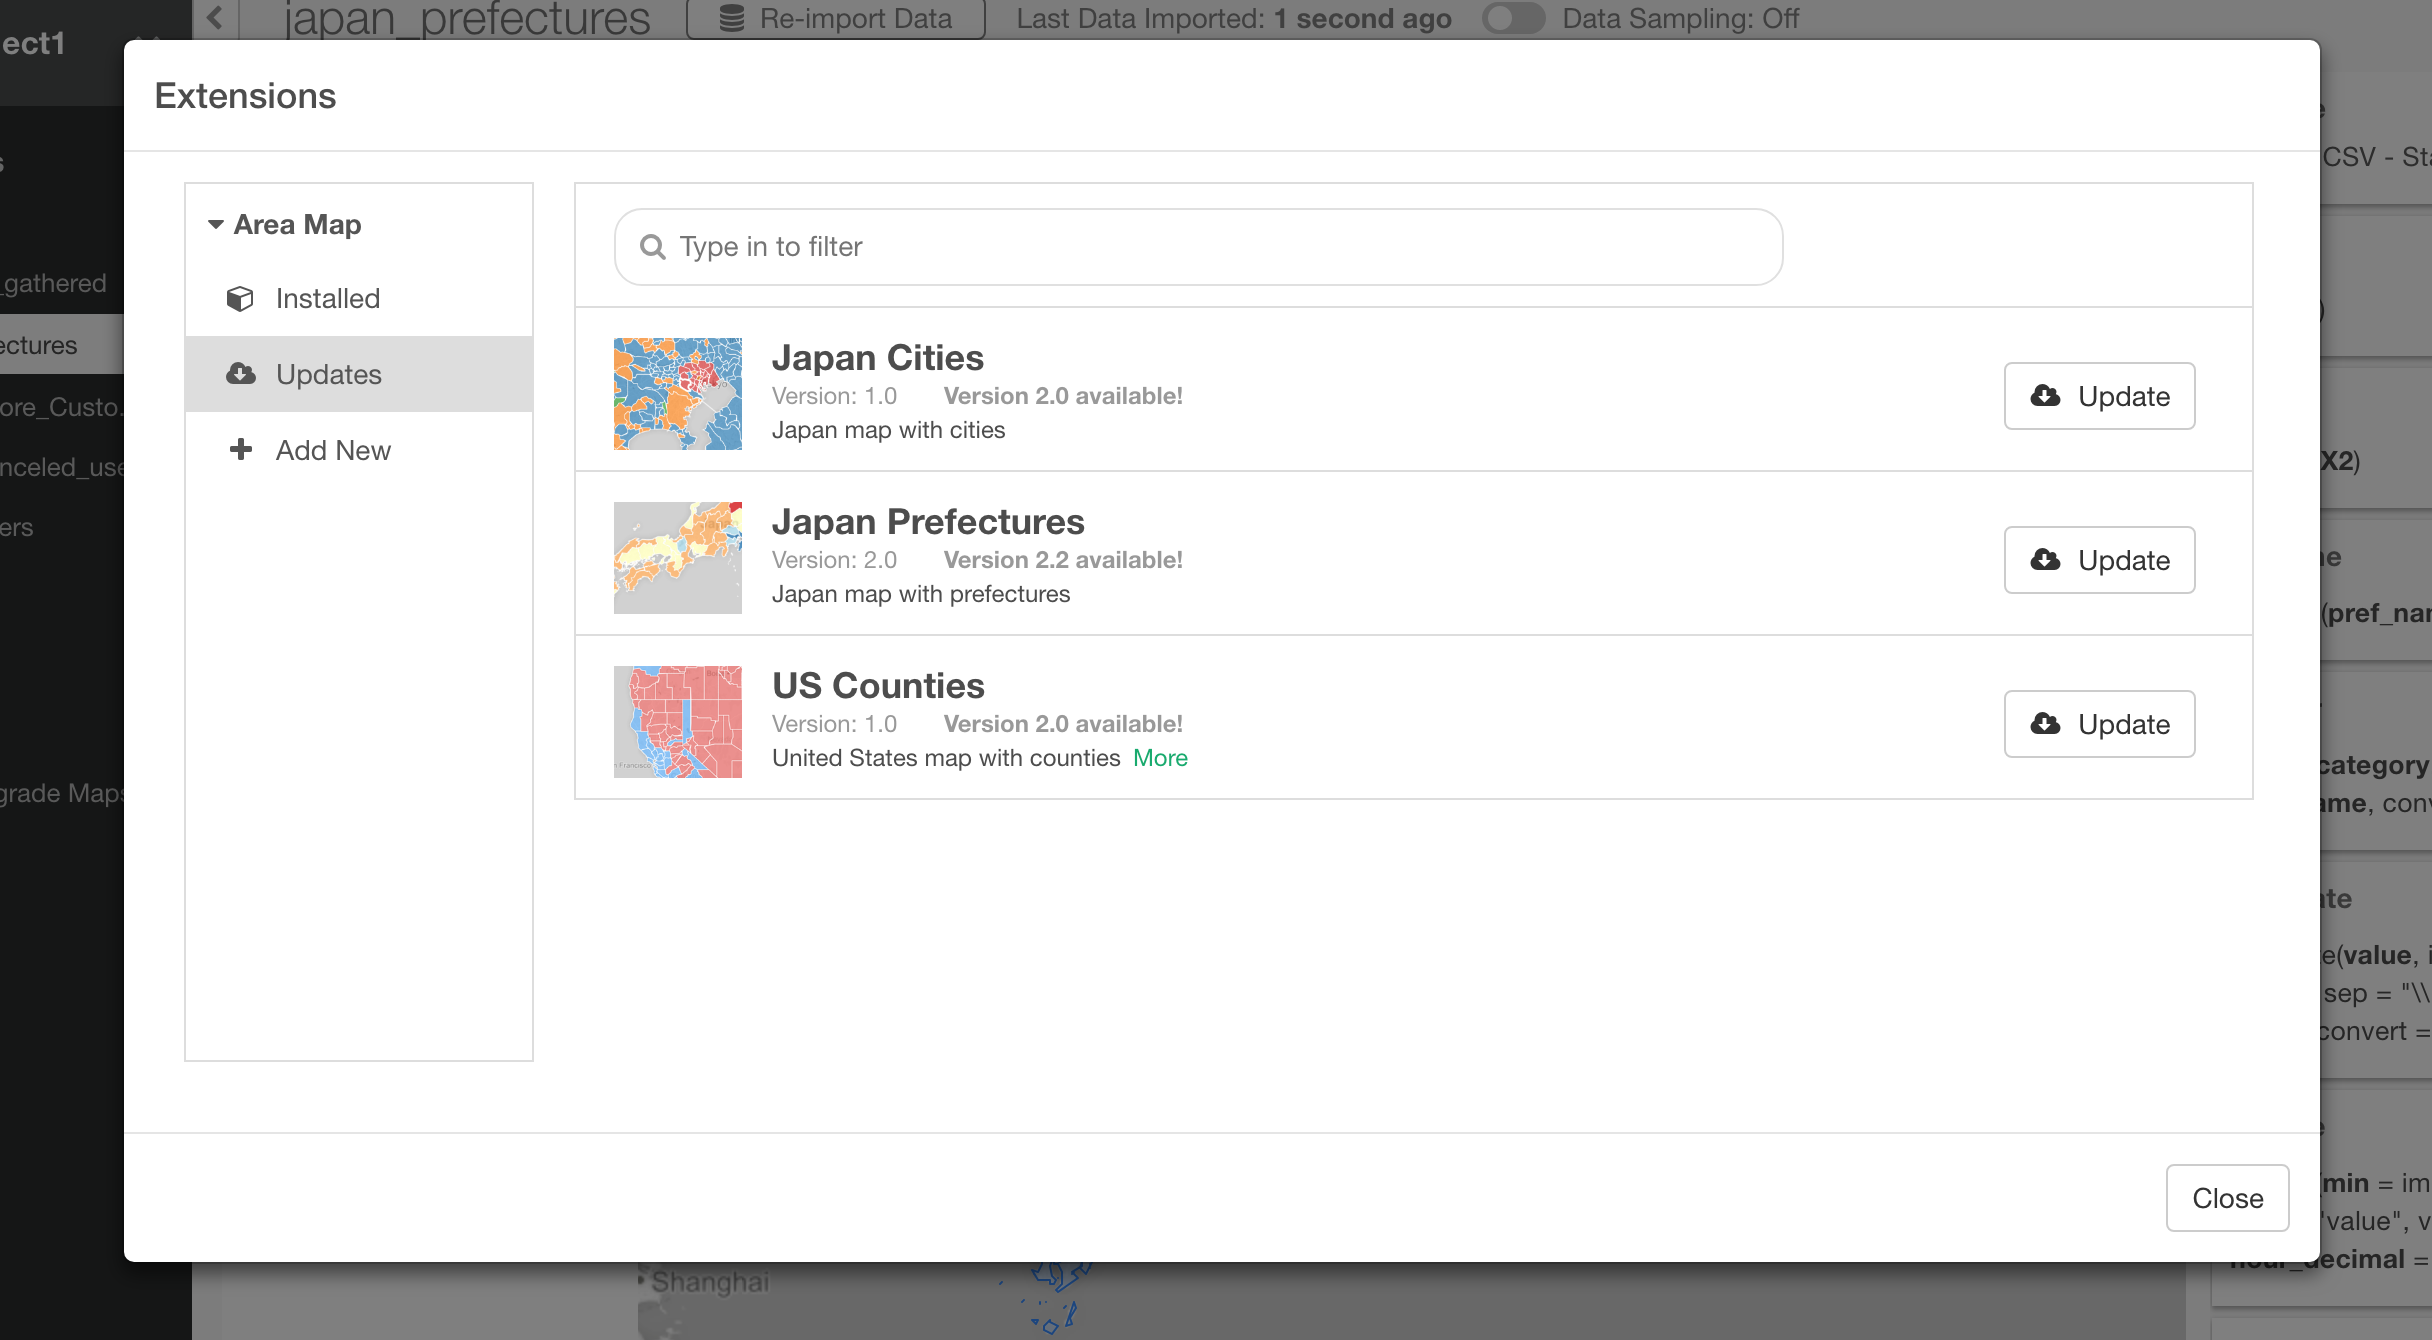The width and height of the screenshot is (2432, 1340).
Task: Open the Add New section
Action: (x=359, y=450)
